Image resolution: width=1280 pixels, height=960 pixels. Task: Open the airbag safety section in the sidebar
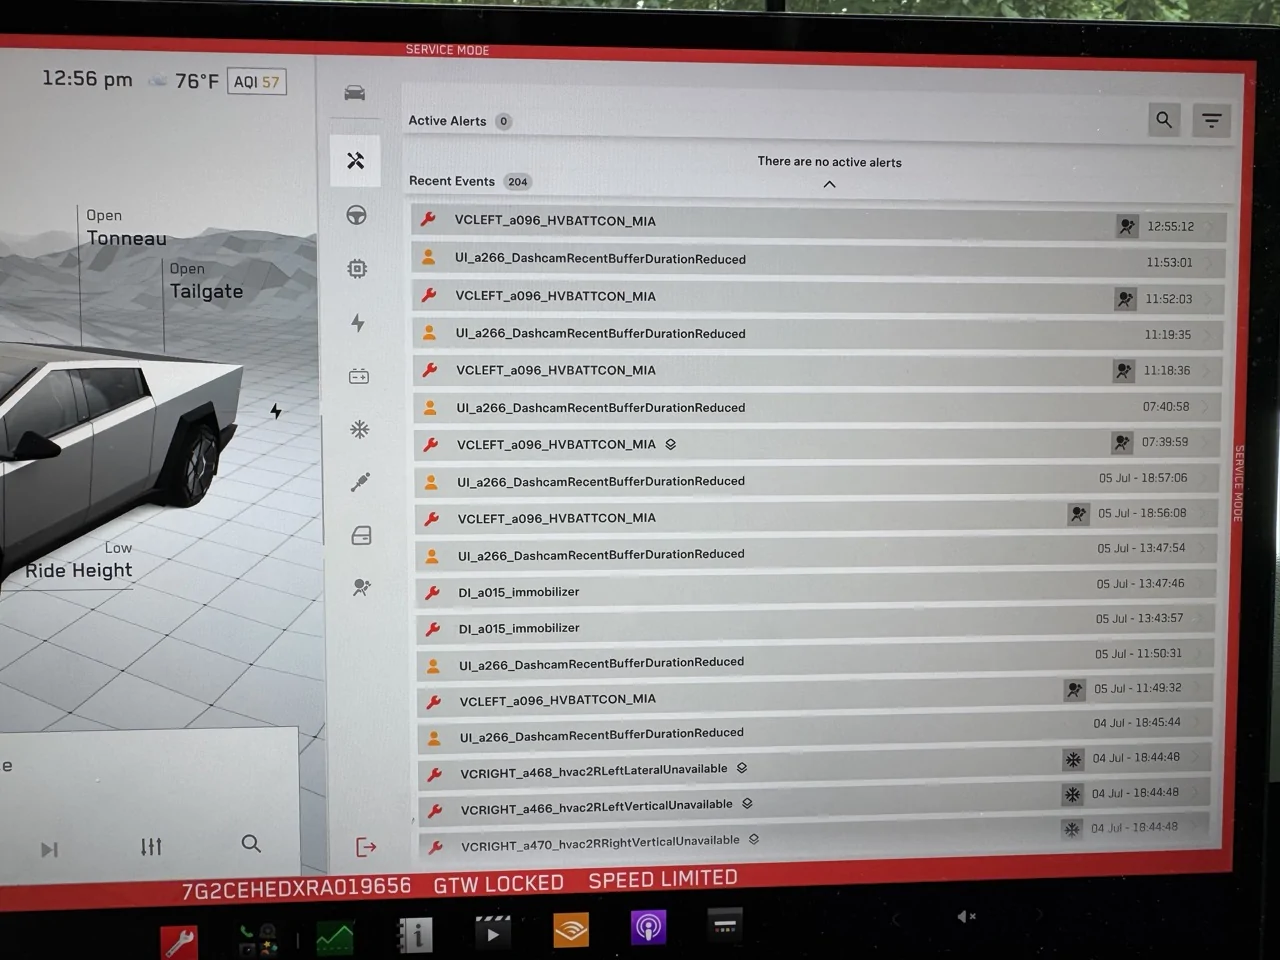point(362,588)
